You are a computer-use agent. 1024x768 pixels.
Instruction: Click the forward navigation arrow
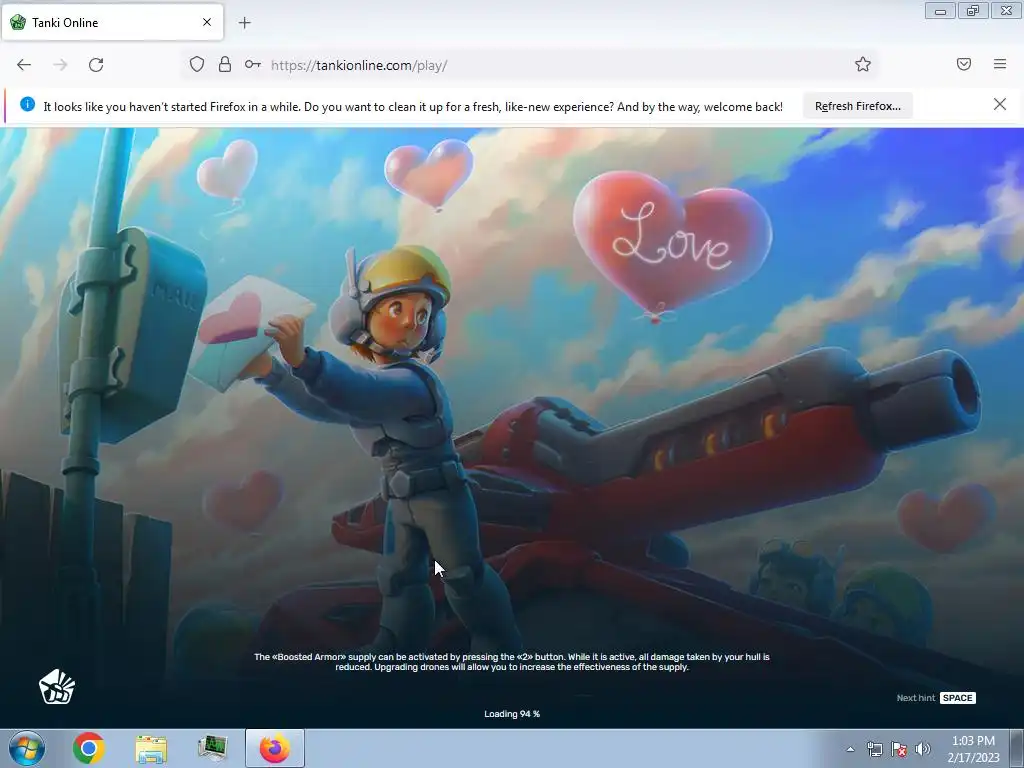click(x=60, y=65)
